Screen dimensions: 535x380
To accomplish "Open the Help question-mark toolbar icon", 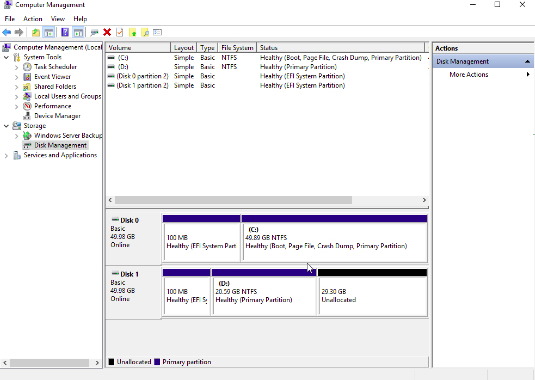I will [65, 32].
